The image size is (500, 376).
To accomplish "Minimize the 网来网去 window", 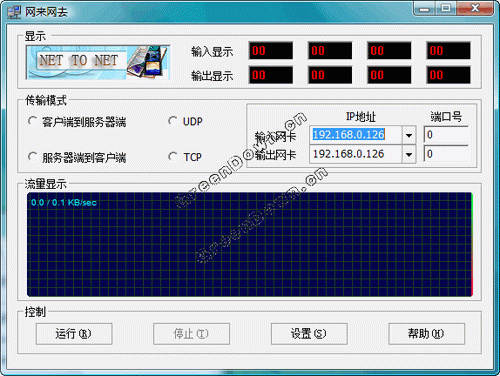I will pos(424,9).
